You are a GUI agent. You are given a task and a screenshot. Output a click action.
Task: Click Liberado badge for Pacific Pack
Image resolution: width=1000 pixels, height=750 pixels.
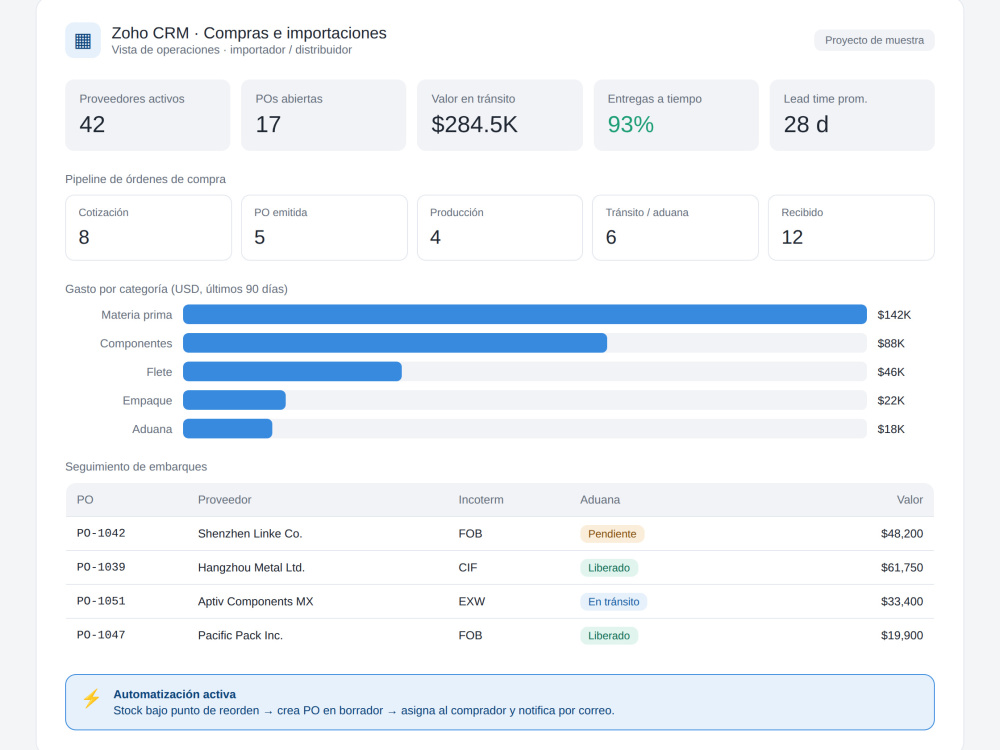(x=609, y=635)
